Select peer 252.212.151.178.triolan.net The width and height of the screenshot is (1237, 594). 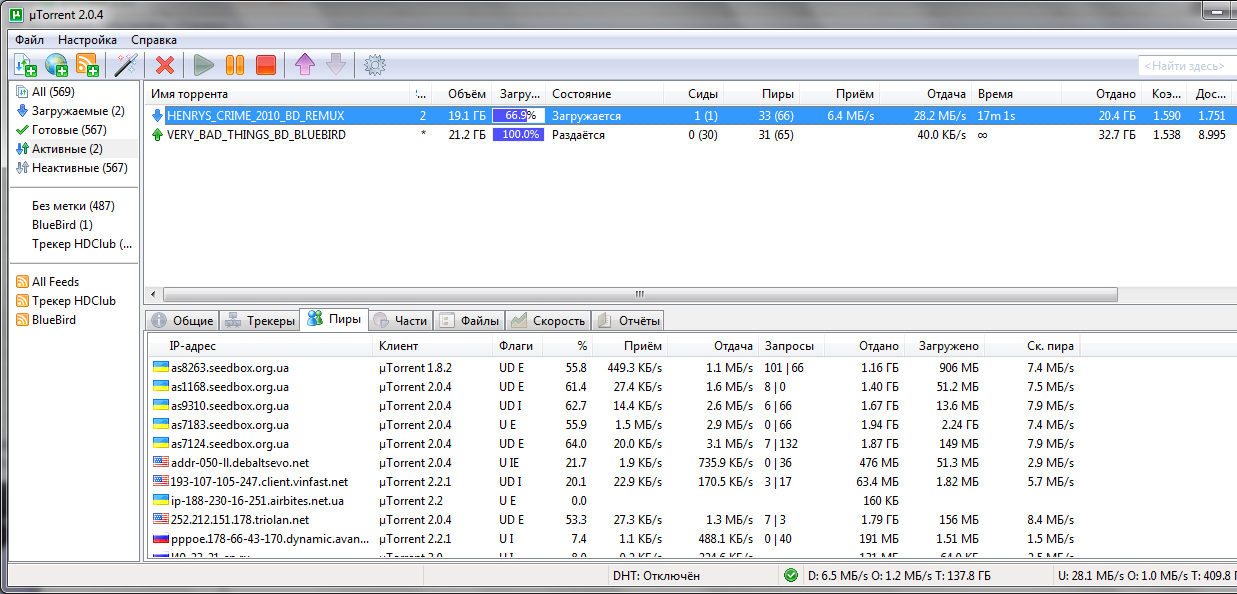614,520
